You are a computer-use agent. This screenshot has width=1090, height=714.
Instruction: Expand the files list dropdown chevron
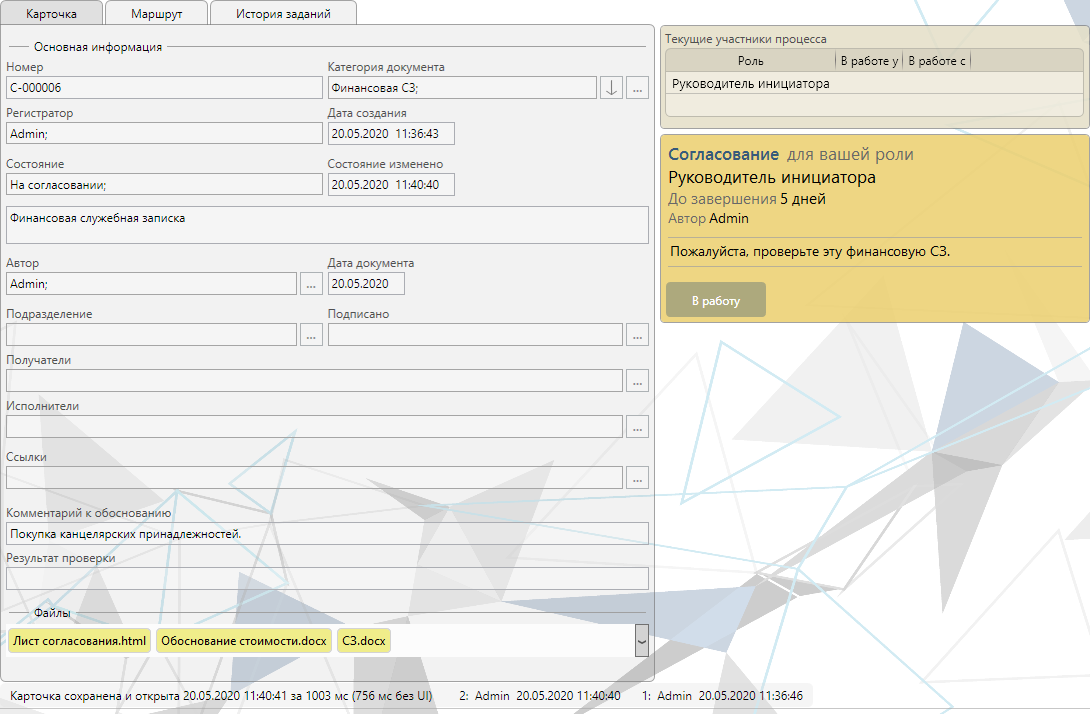[x=641, y=640]
